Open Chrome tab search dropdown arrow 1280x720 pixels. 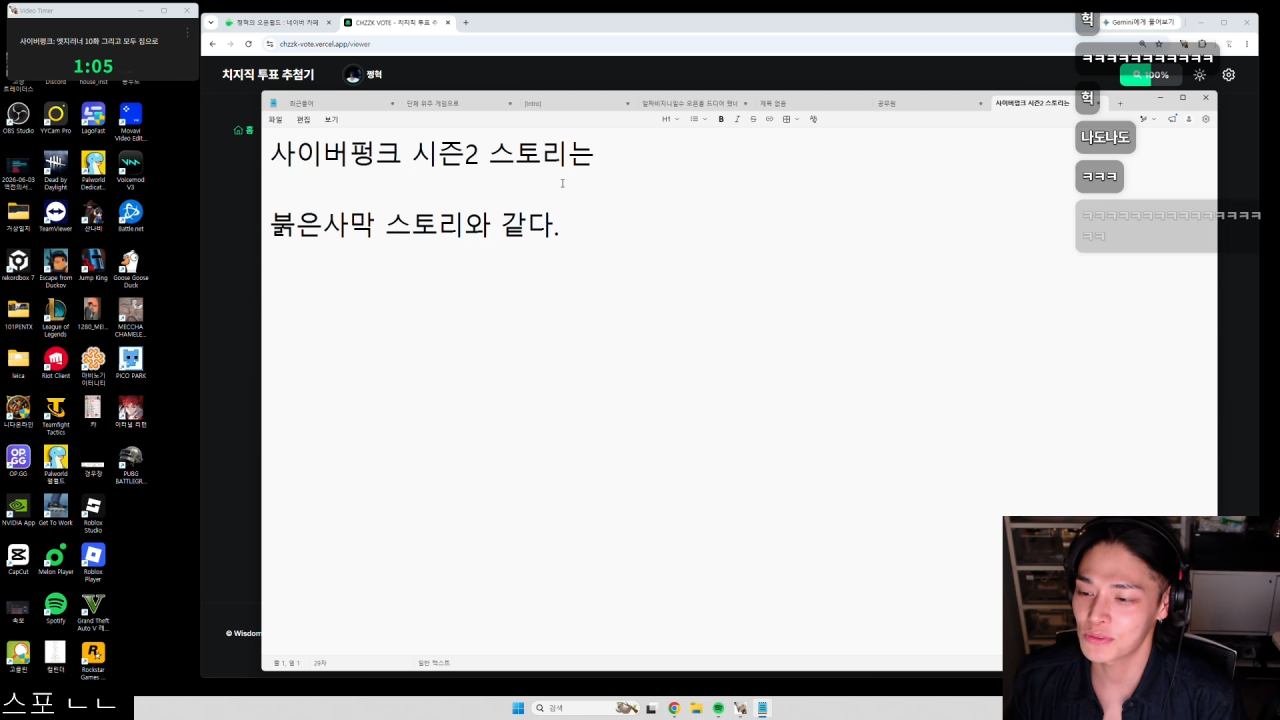pyautogui.click(x=210, y=22)
